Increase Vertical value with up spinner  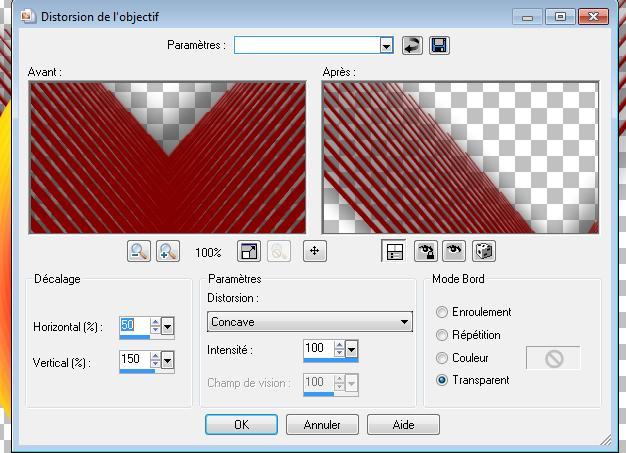pos(155,356)
